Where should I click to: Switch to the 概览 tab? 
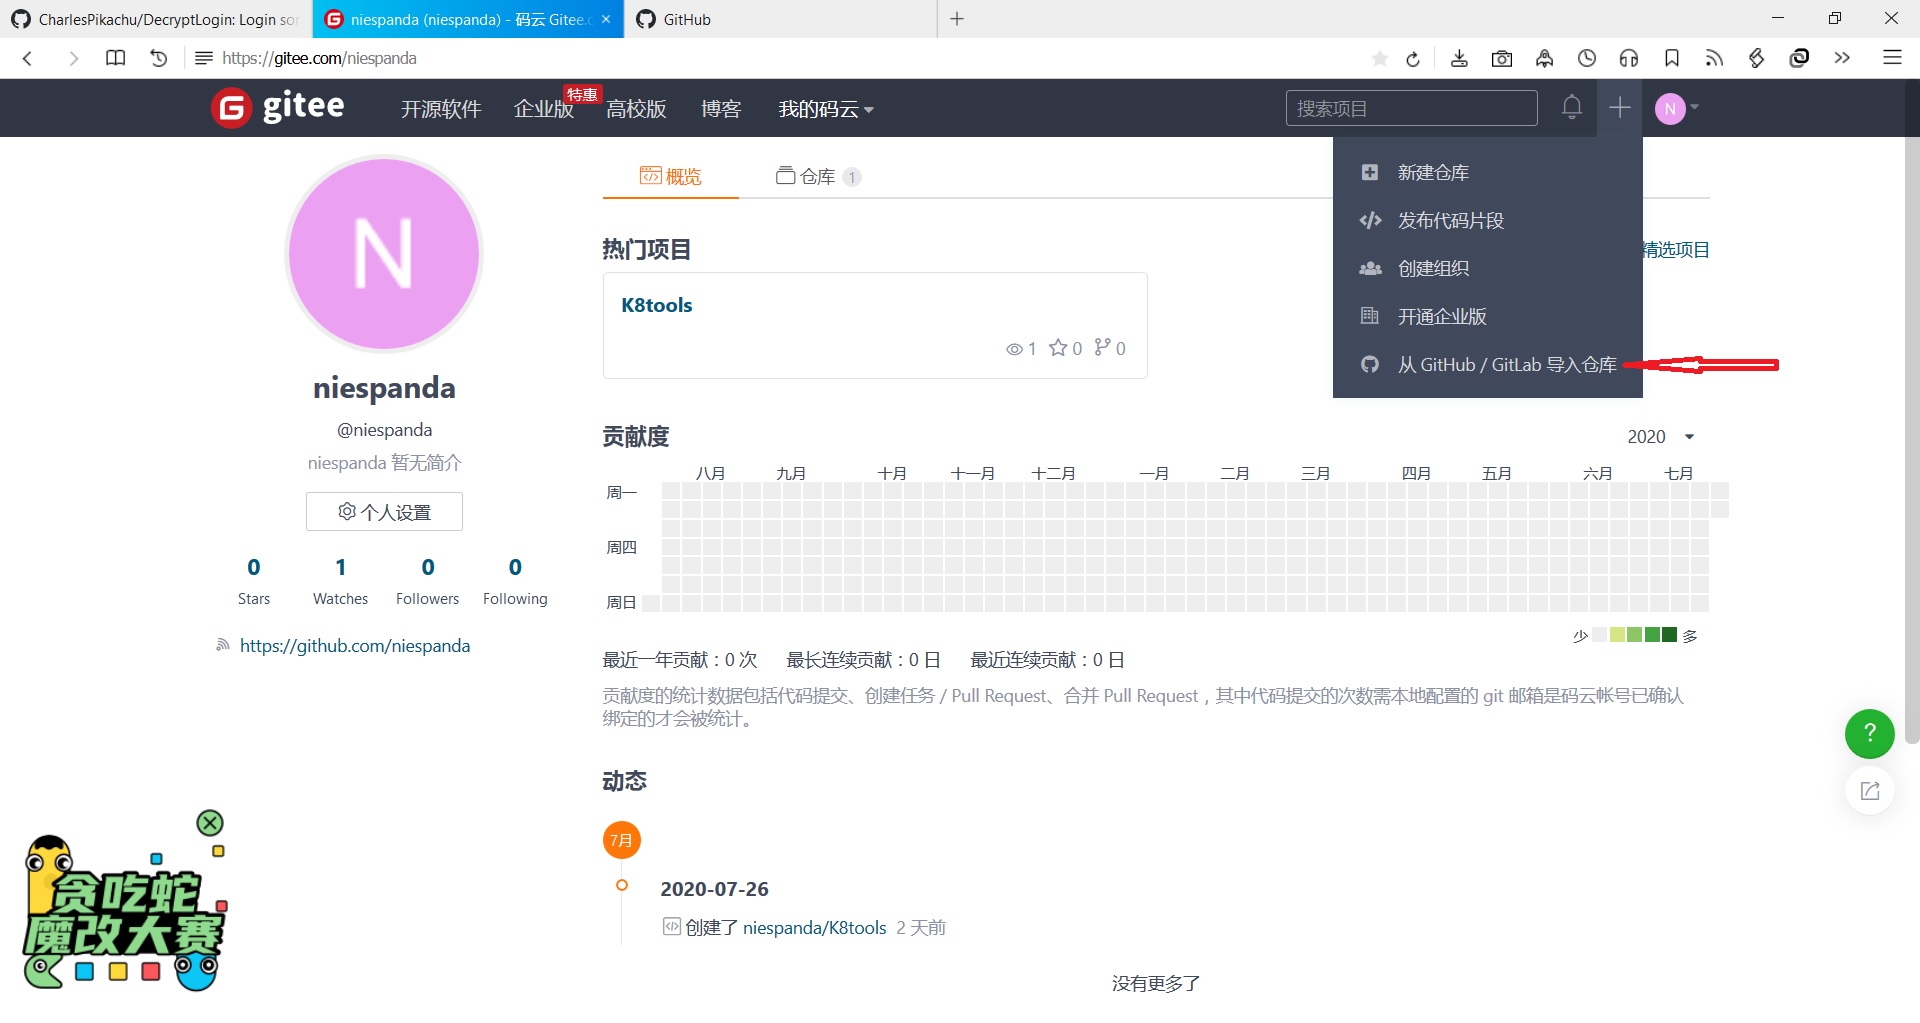tap(671, 177)
